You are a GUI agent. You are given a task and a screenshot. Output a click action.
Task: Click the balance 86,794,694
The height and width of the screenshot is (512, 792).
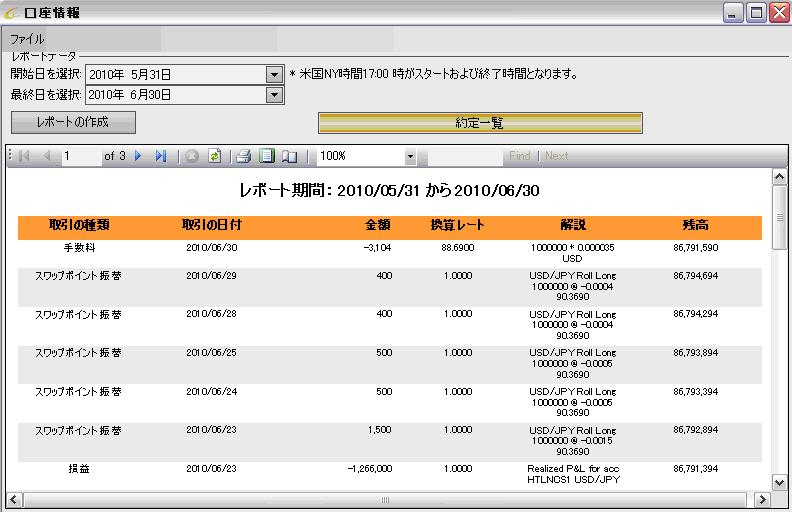[696, 276]
